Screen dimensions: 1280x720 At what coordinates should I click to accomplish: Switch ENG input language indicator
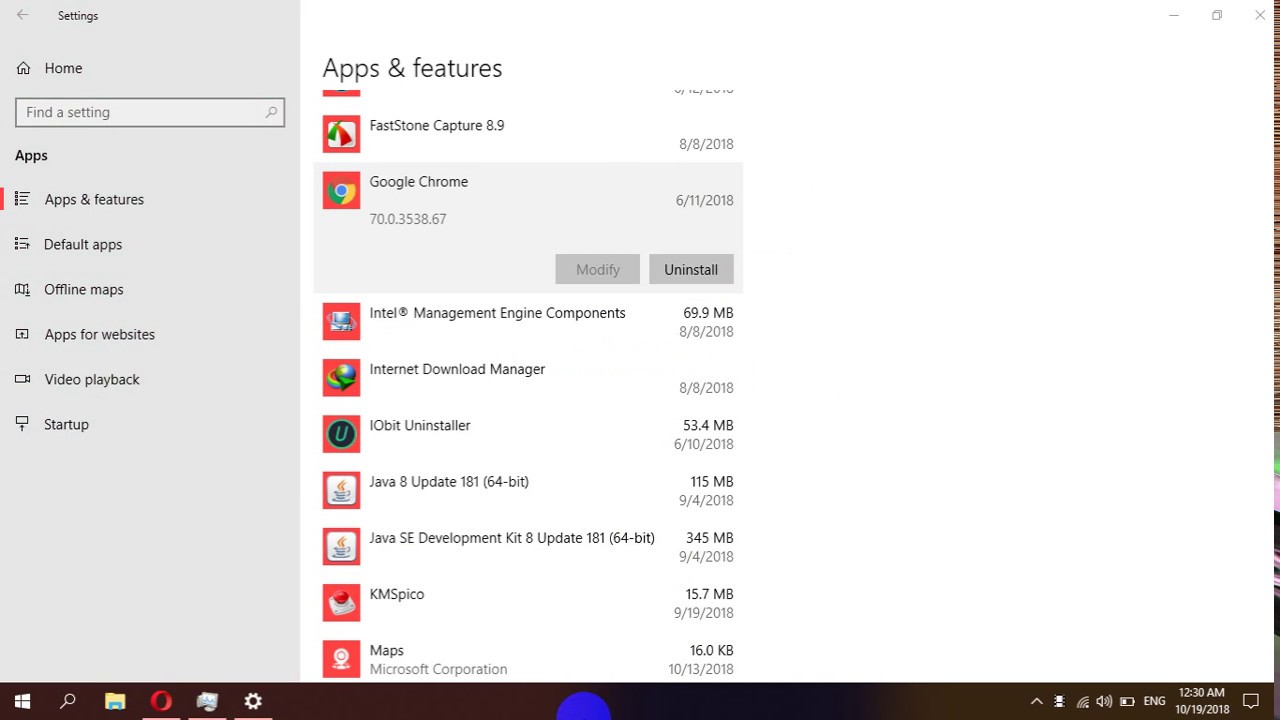[1154, 702]
